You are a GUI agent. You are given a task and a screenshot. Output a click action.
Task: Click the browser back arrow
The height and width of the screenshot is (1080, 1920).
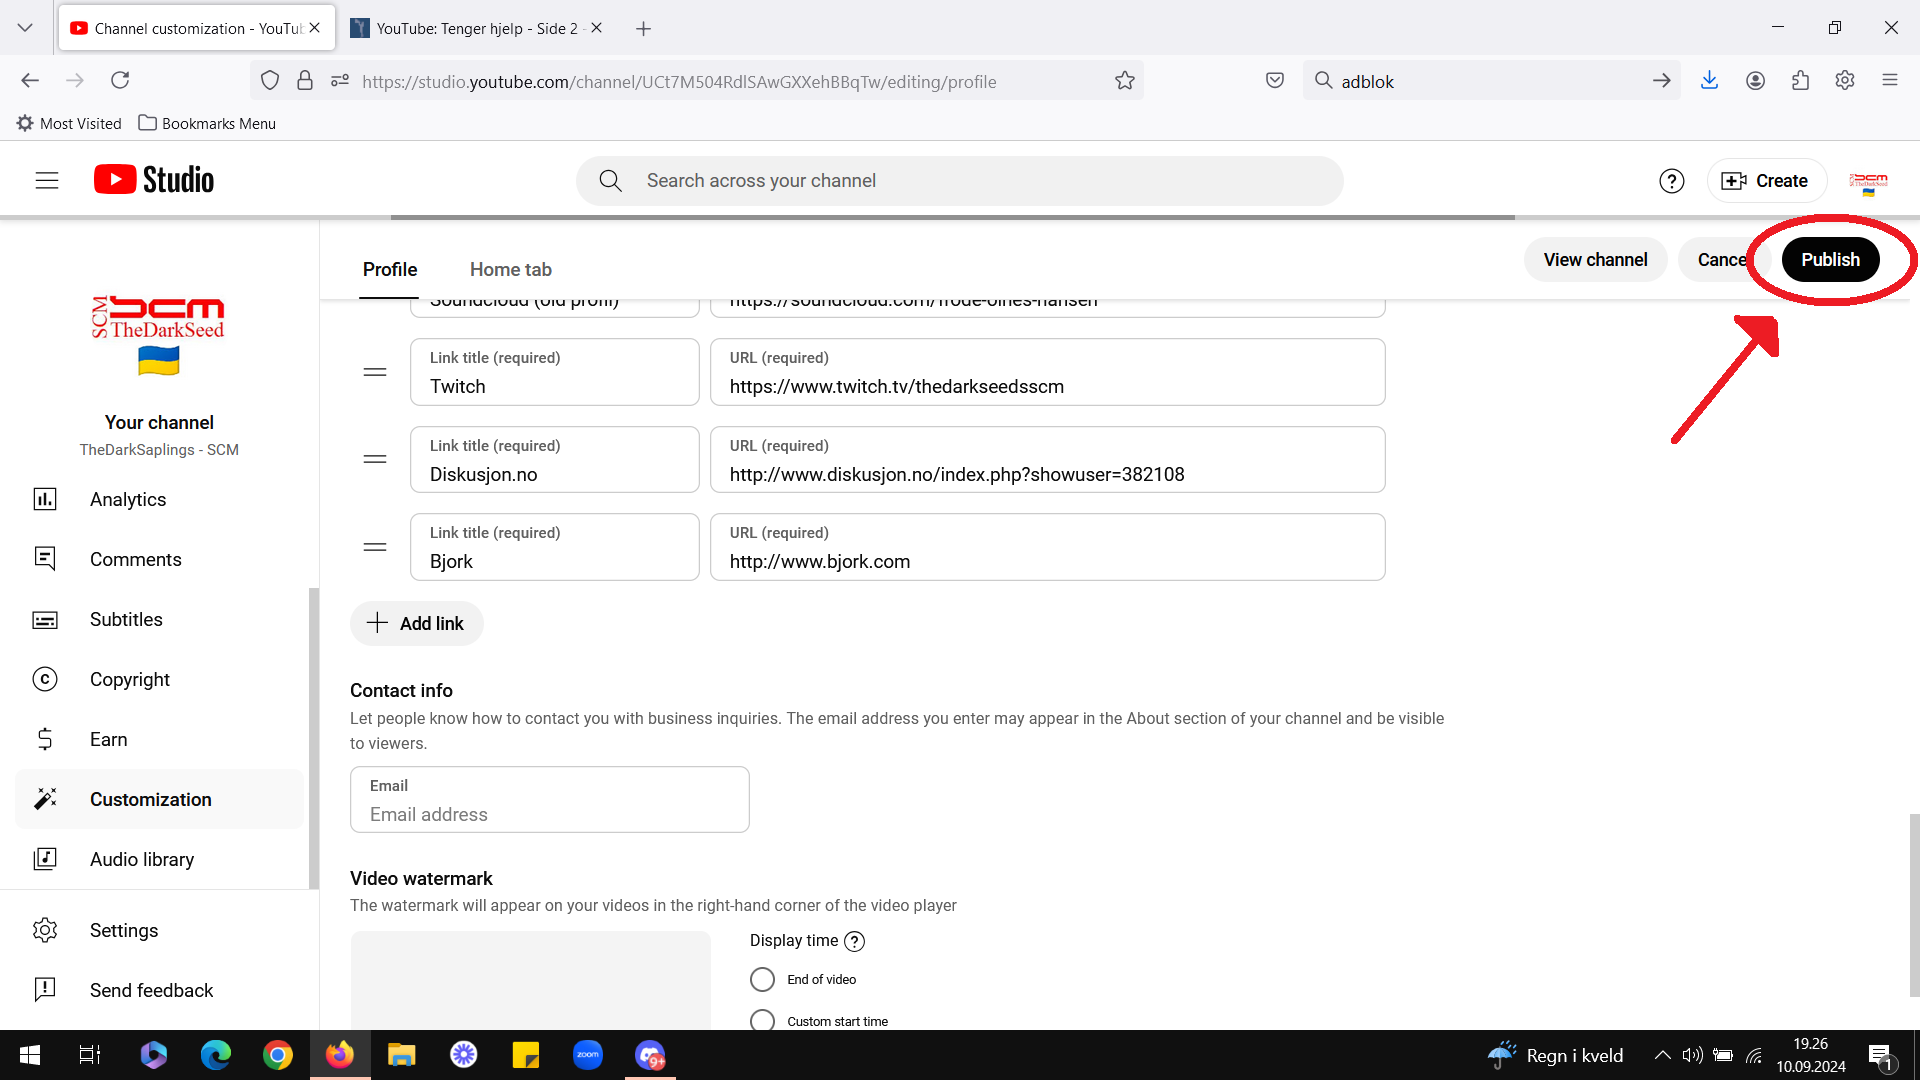pos(30,81)
